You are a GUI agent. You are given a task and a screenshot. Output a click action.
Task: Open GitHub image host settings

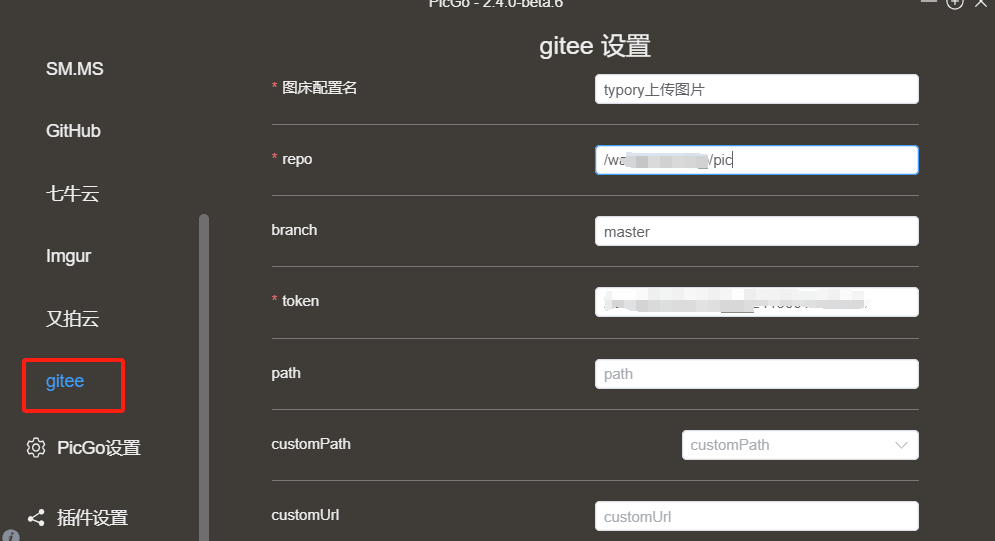(x=73, y=131)
